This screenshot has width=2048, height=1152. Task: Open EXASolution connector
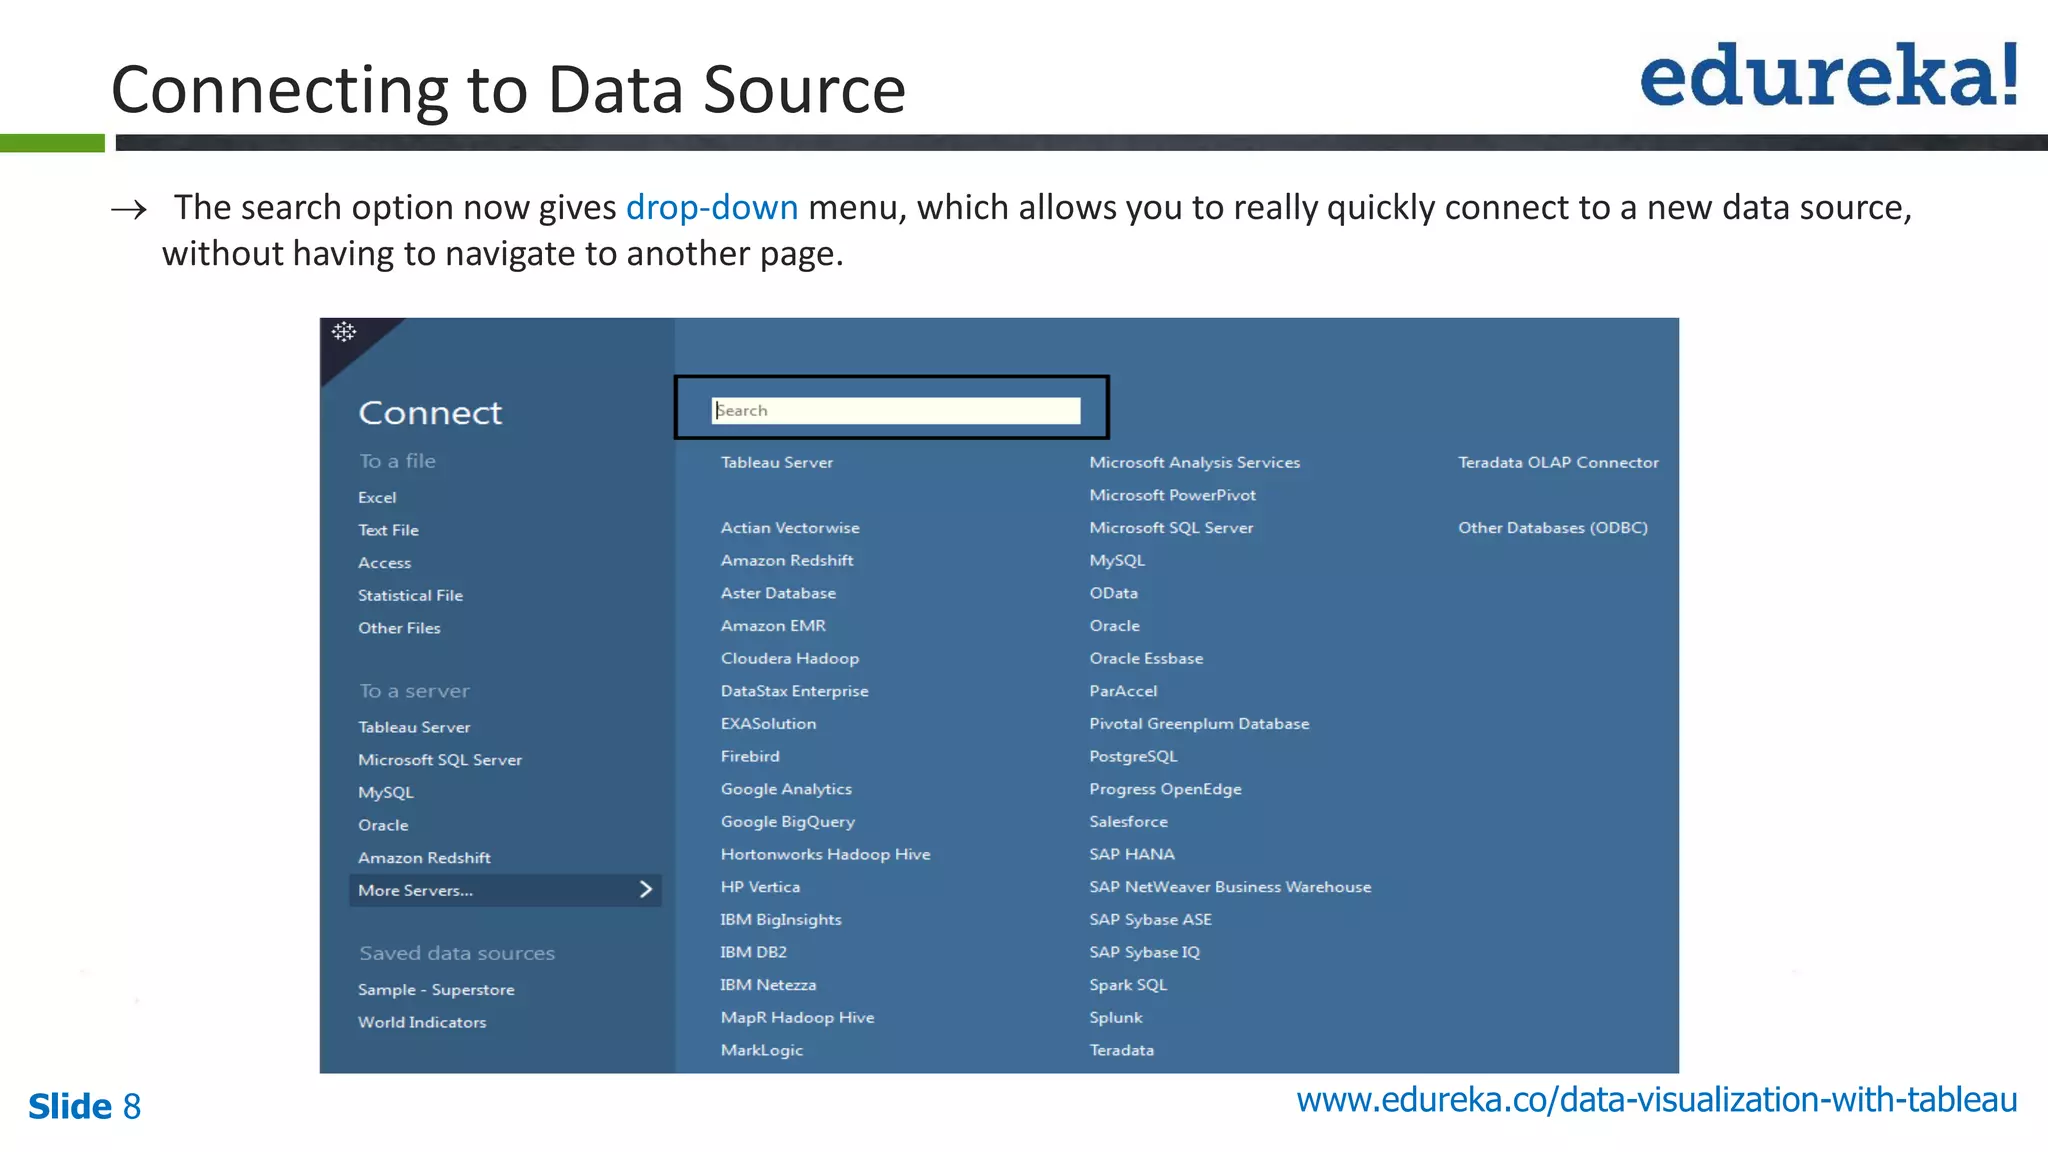click(768, 723)
